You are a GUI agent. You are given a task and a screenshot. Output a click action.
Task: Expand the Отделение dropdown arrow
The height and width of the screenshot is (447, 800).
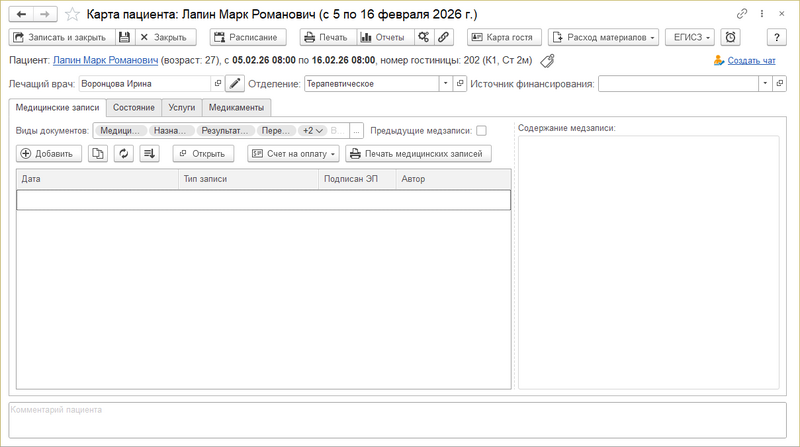[x=445, y=84]
